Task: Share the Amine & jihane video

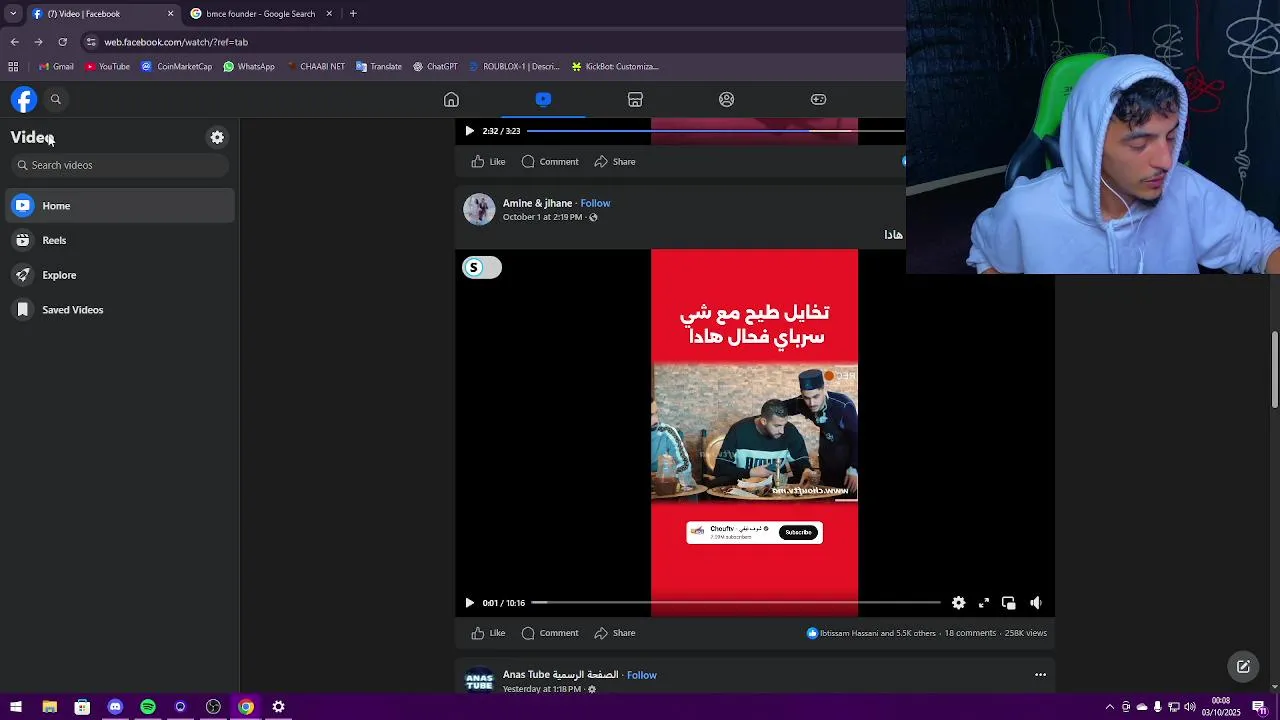Action: pyautogui.click(x=614, y=633)
